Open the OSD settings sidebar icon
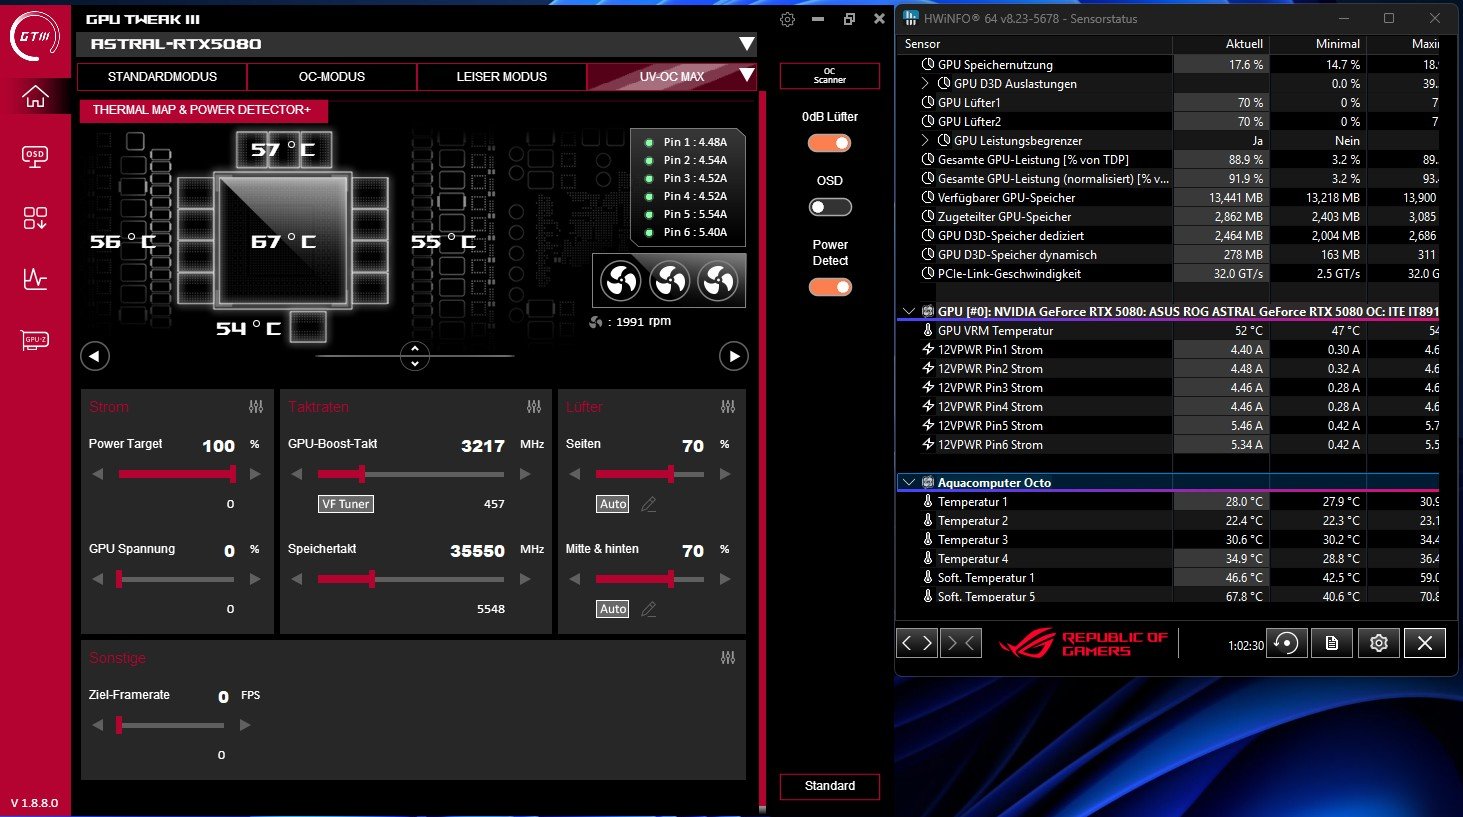The height and width of the screenshot is (817, 1463). 35,156
